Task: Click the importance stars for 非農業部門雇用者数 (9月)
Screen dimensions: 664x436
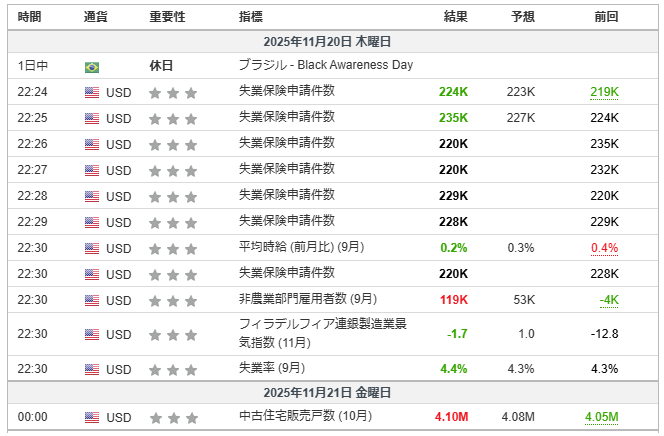Action: pyautogui.click(x=173, y=299)
